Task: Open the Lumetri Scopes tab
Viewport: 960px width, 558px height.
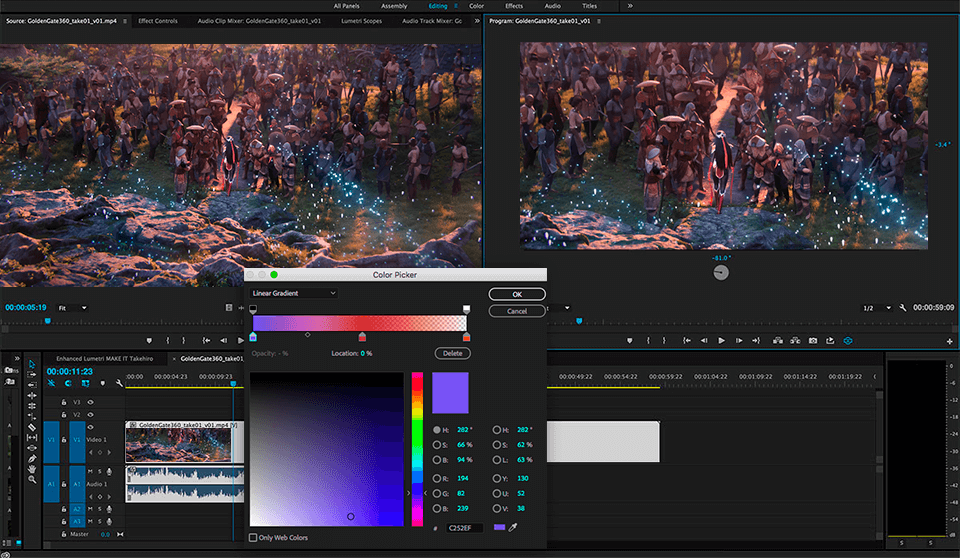Action: point(361,21)
